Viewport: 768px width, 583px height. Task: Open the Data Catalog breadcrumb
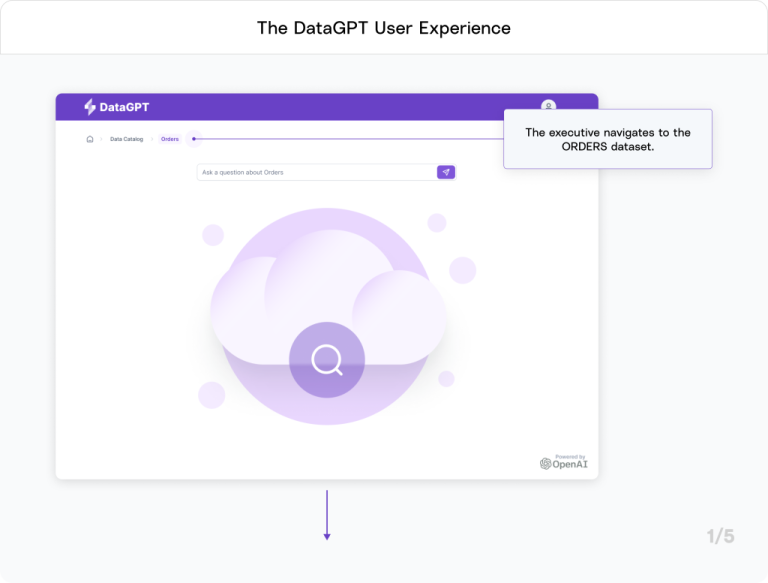(x=127, y=139)
